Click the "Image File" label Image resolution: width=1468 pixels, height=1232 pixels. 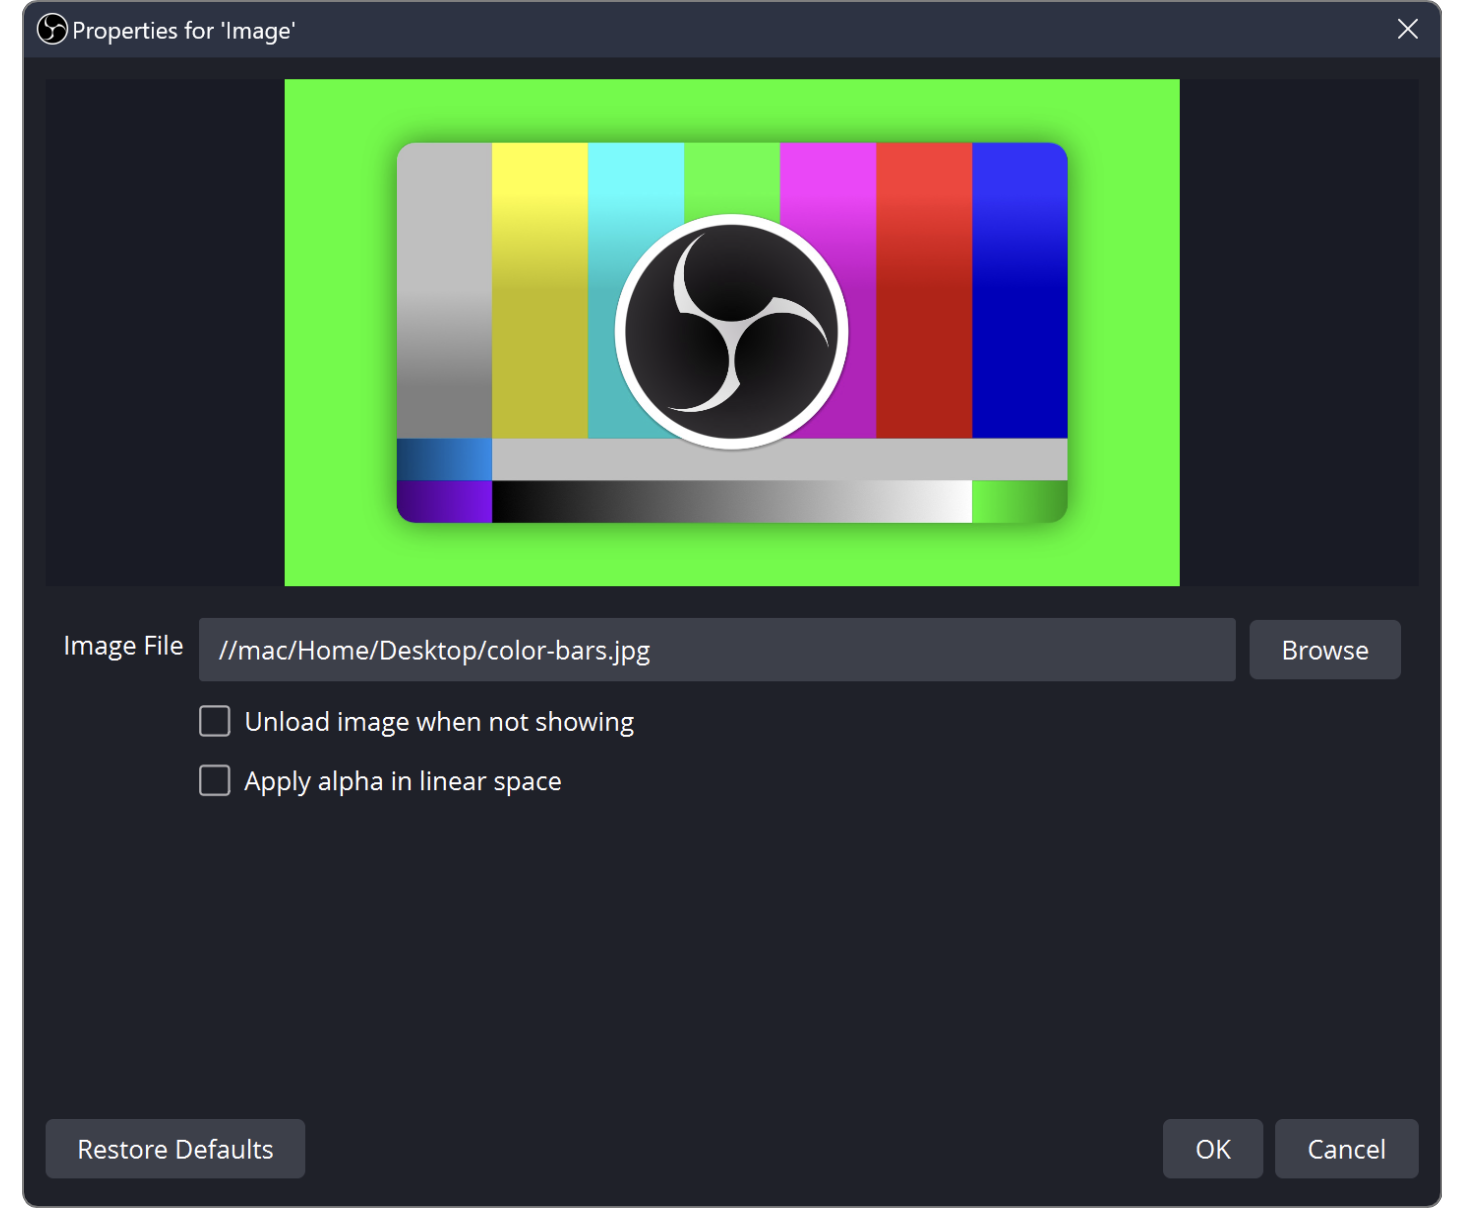123,646
